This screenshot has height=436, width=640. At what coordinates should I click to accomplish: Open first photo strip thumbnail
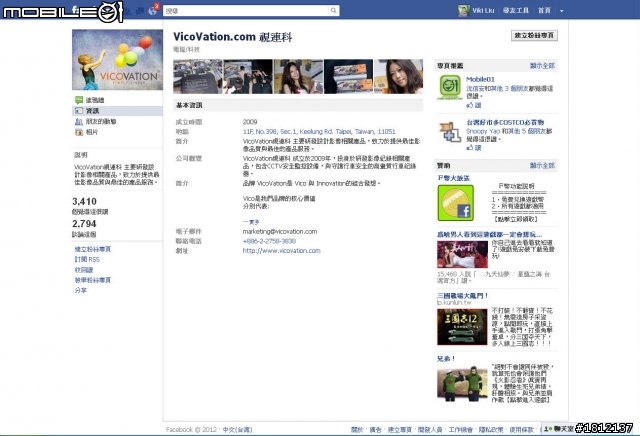point(198,76)
